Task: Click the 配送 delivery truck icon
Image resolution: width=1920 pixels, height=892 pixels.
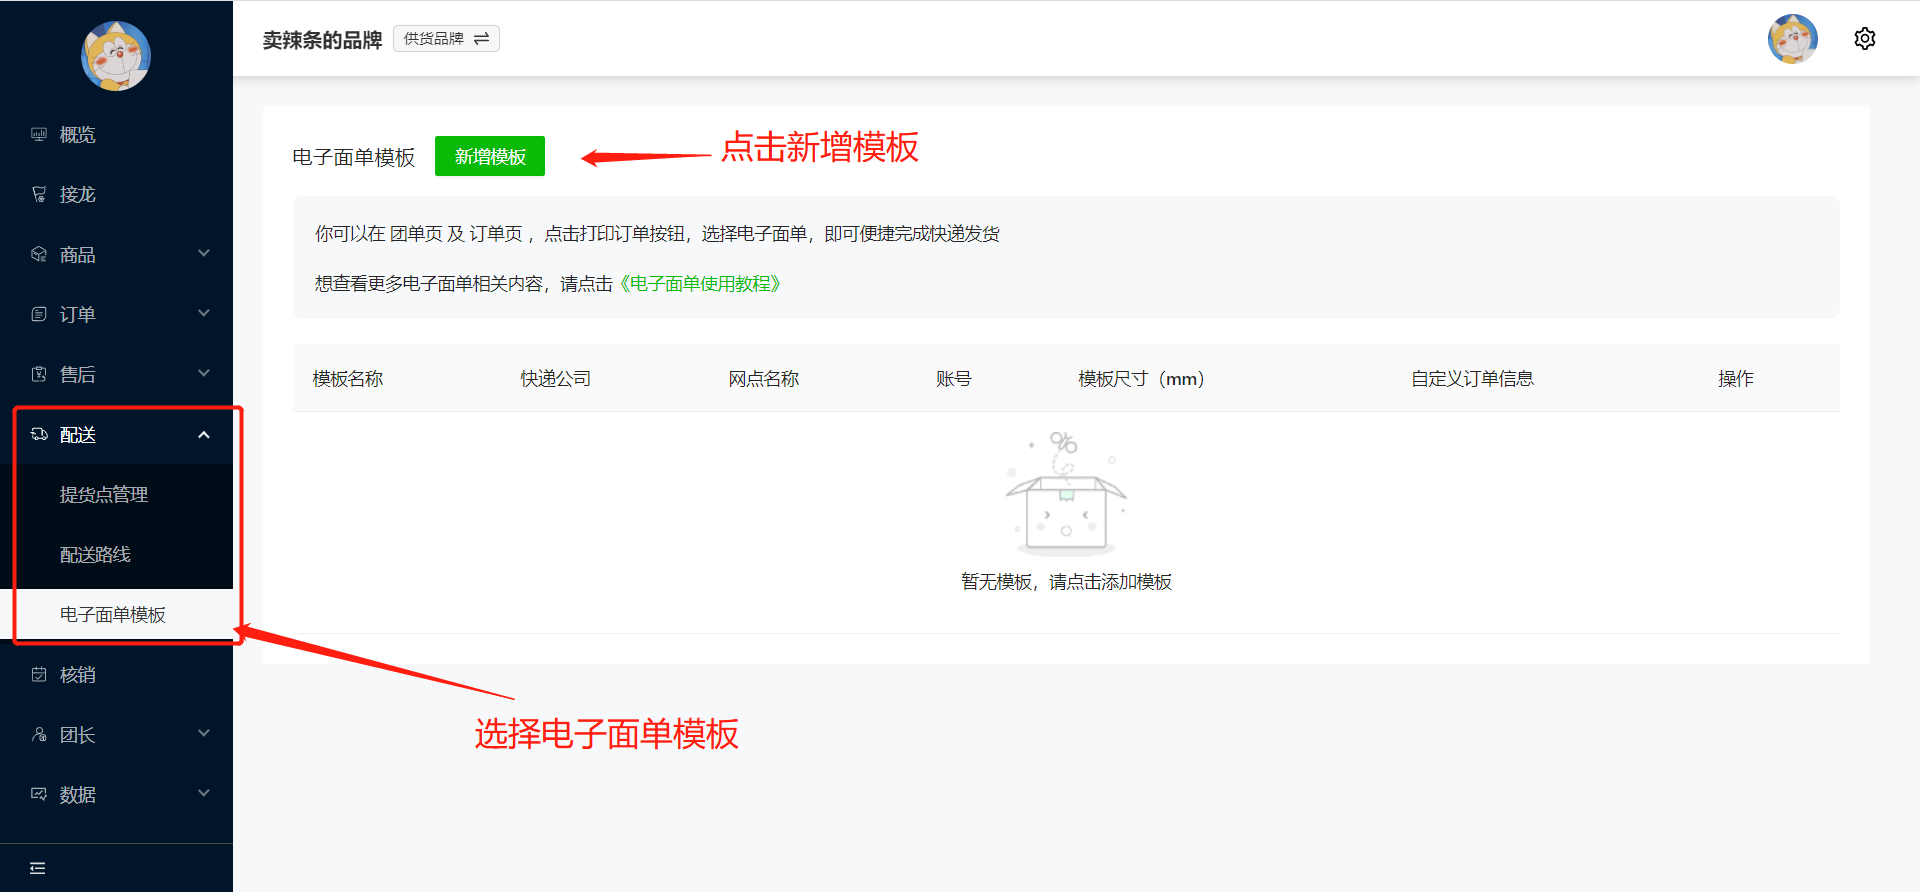Action: click(x=39, y=434)
